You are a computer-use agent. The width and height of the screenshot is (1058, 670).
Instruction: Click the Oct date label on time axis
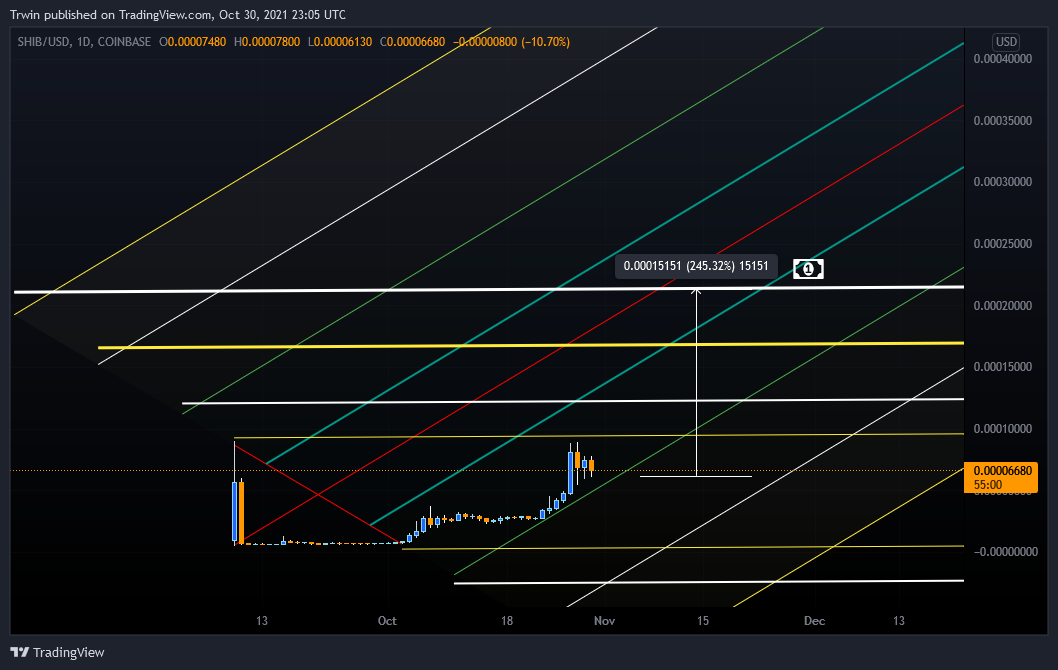pos(387,621)
